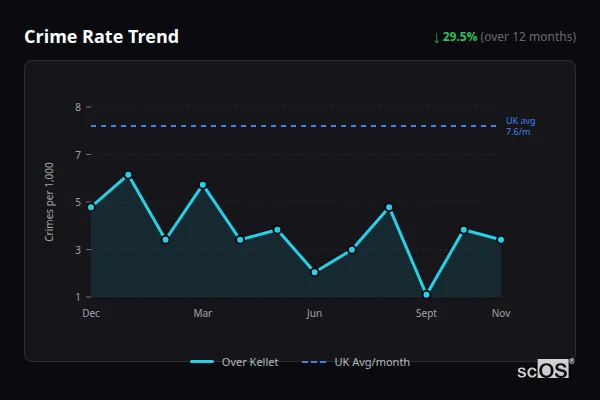Click the Mar x-axis label
Image resolution: width=600 pixels, height=400 pixels.
click(x=203, y=313)
